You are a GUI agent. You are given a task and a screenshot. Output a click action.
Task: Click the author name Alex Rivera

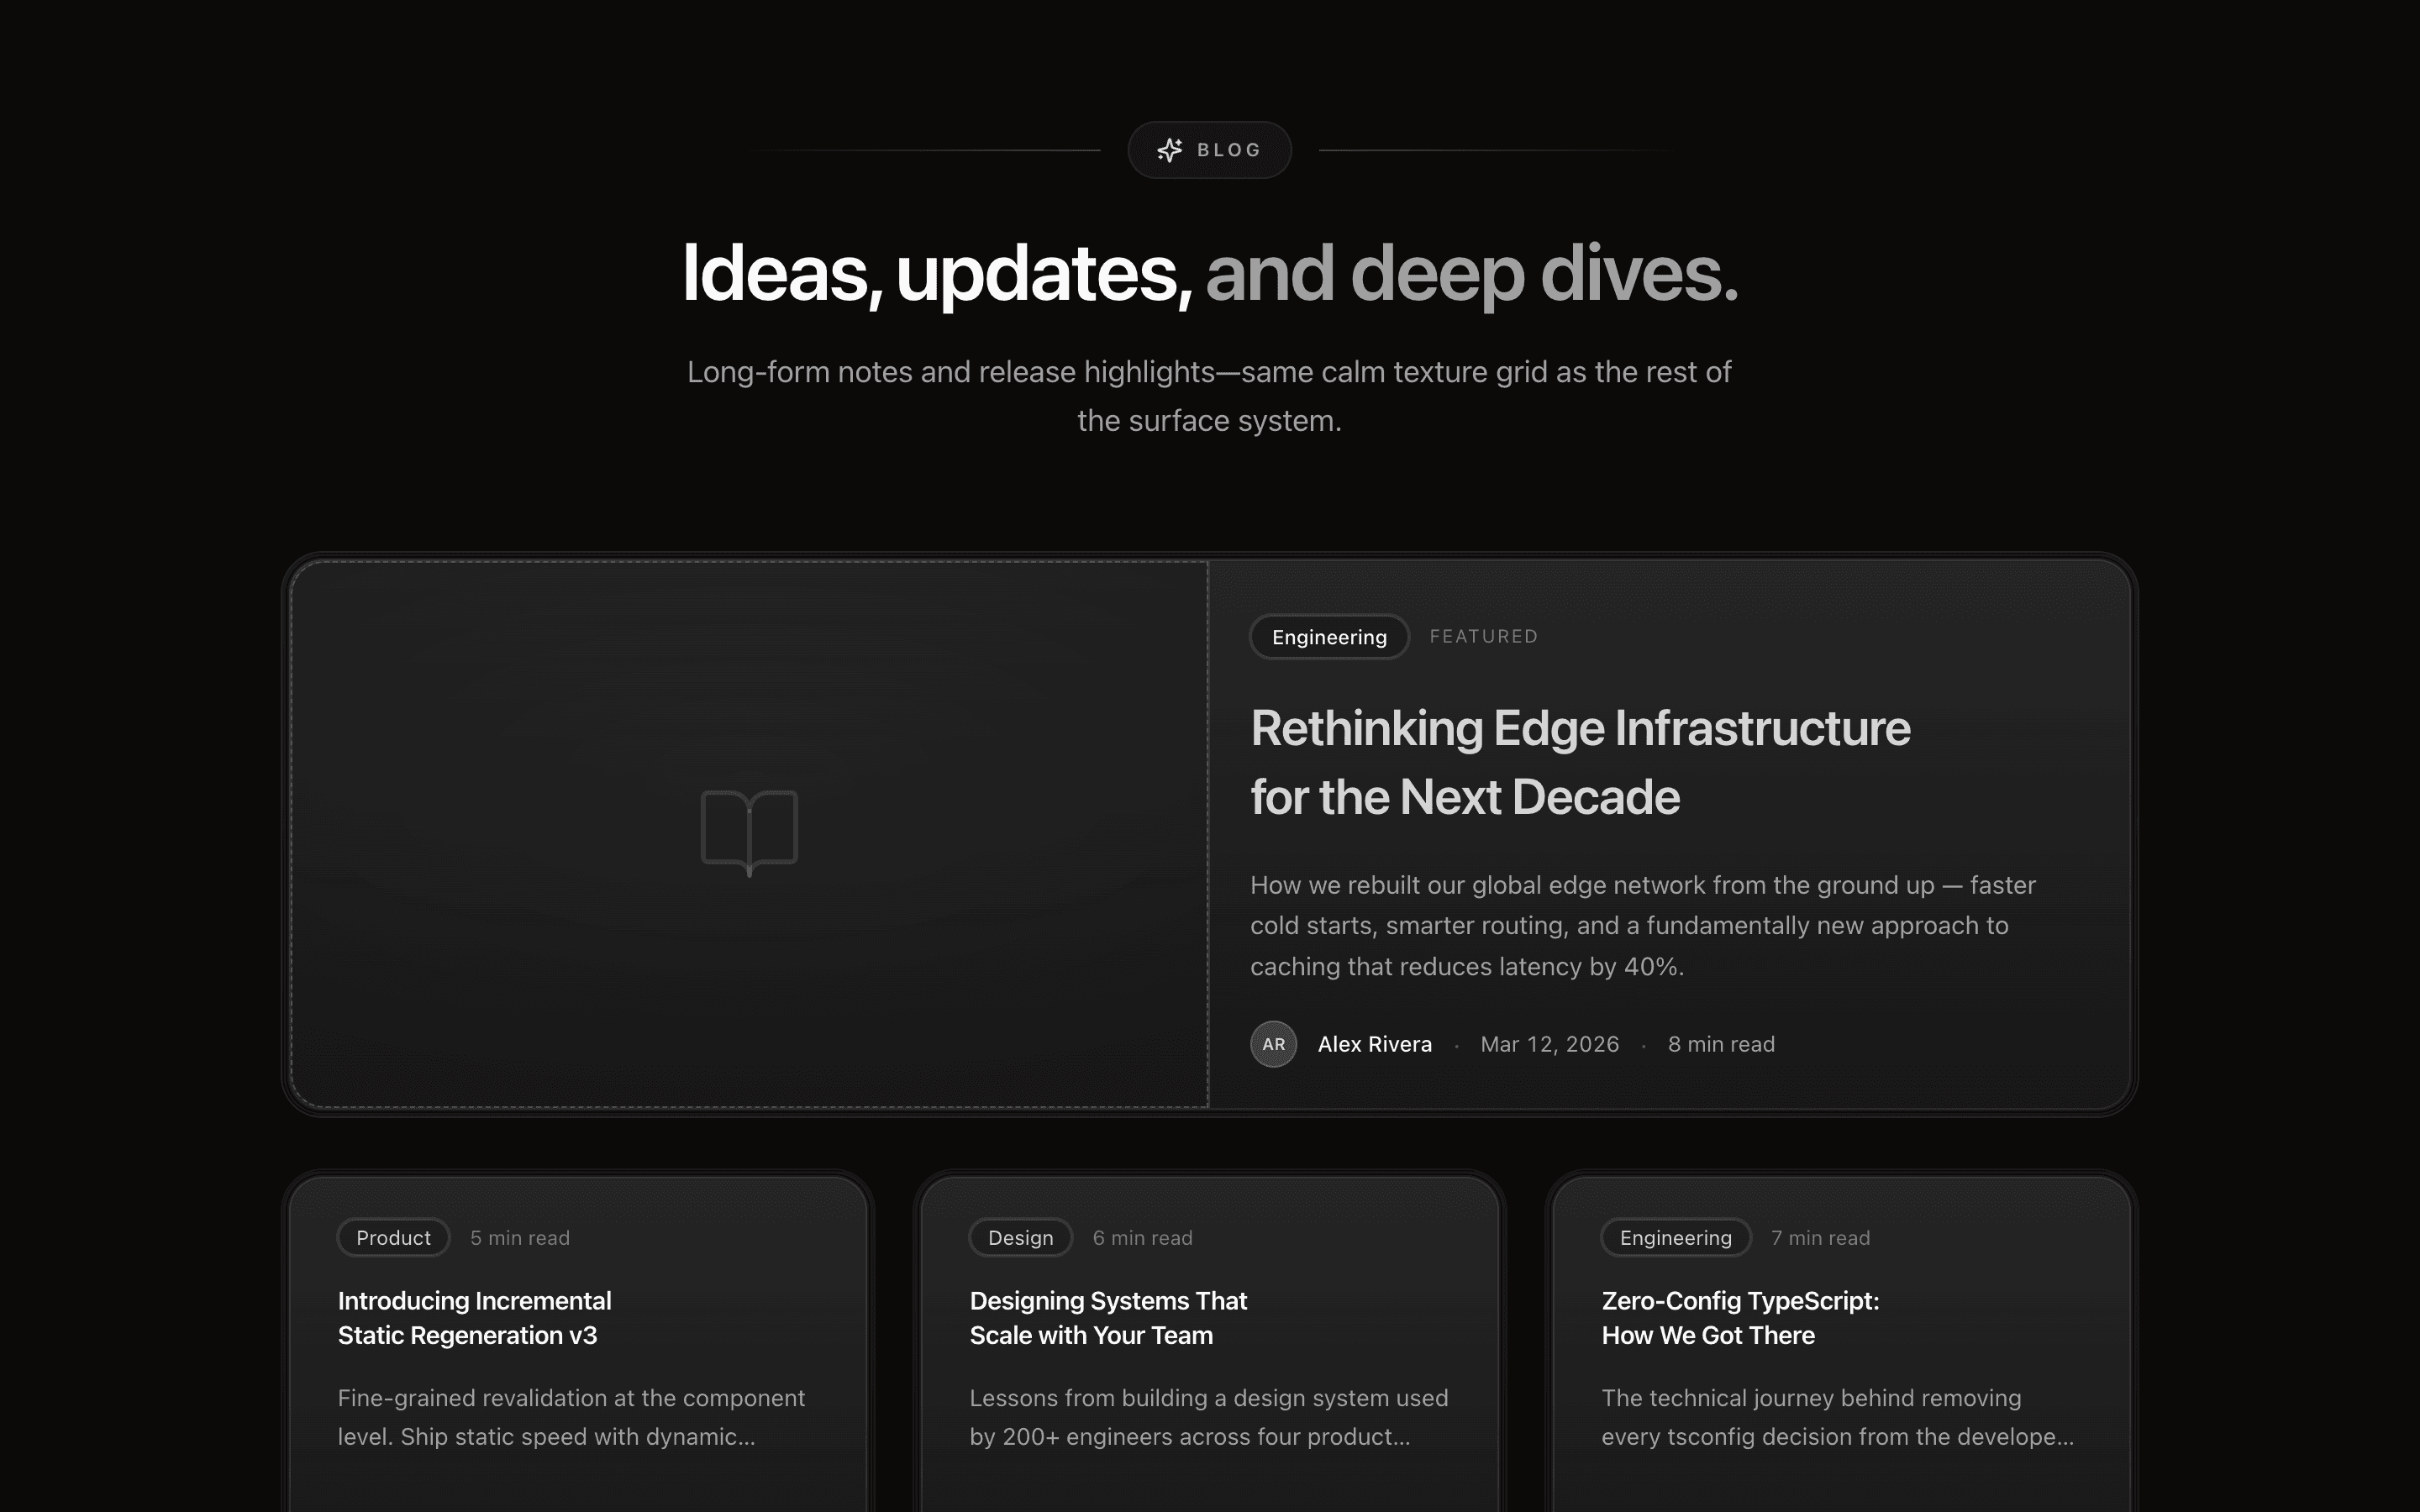click(1375, 1044)
